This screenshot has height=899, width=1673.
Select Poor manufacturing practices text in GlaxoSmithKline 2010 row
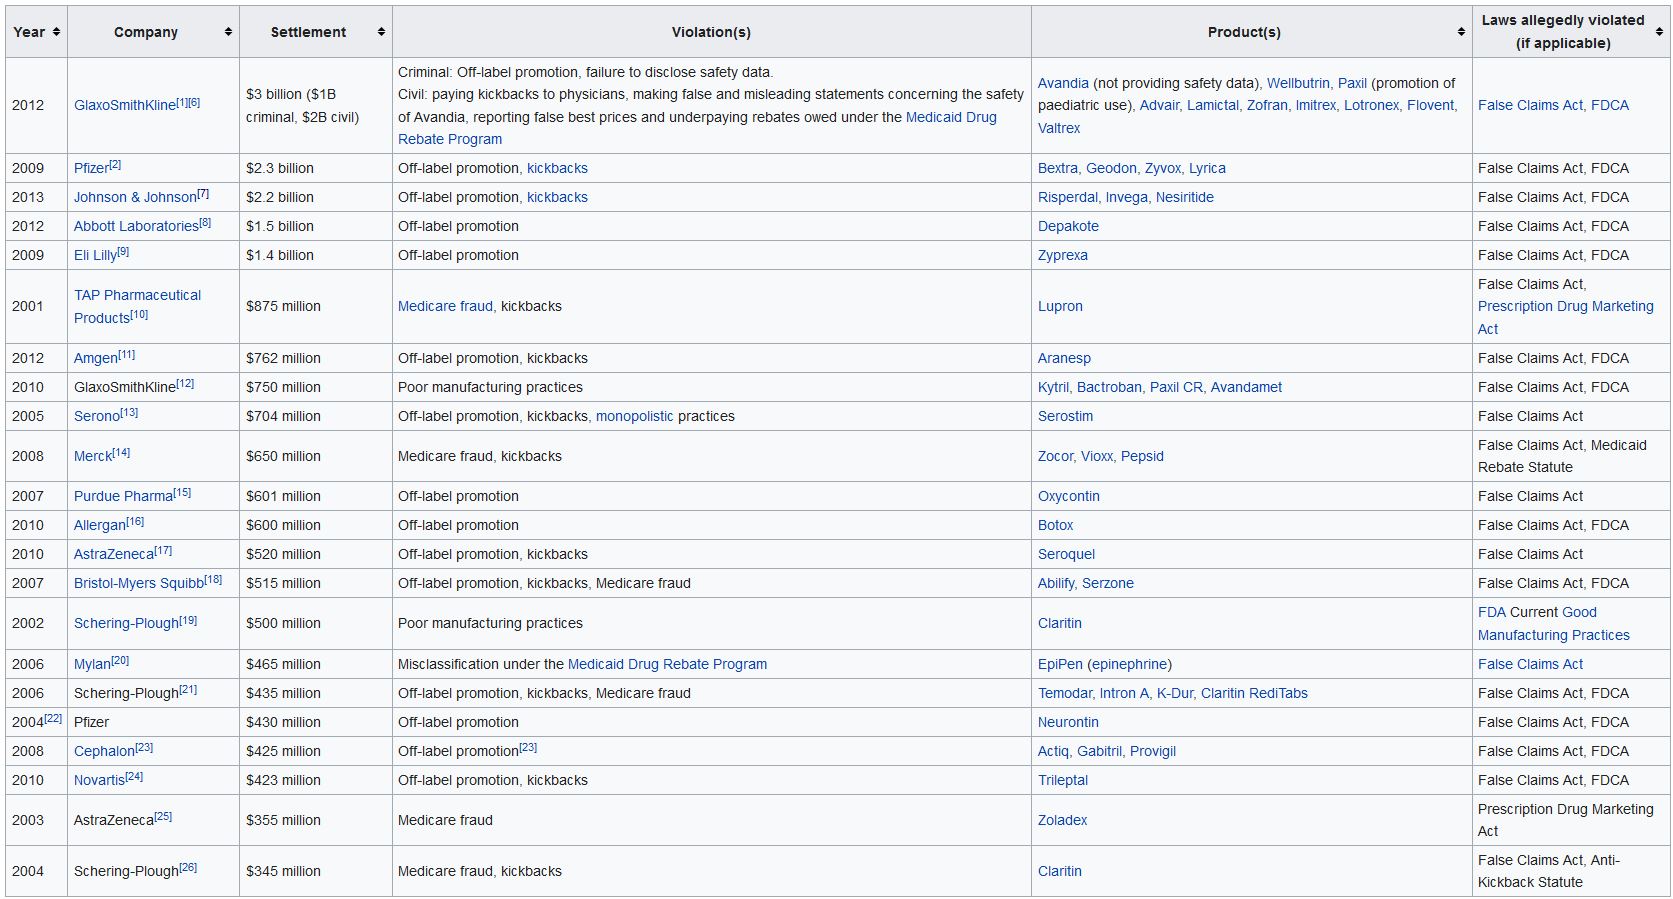point(490,387)
